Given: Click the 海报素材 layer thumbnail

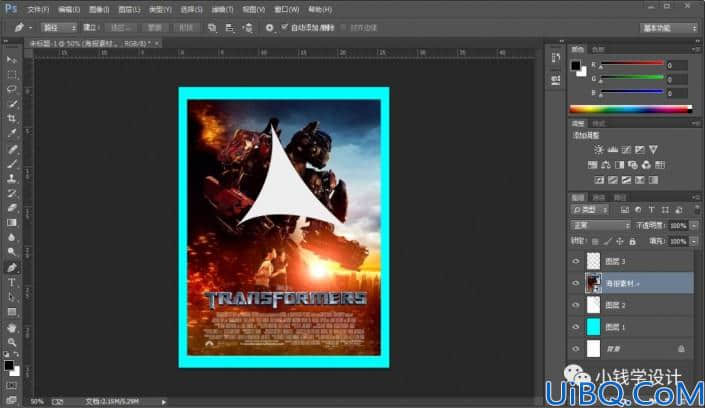Looking at the screenshot, I should (x=593, y=283).
